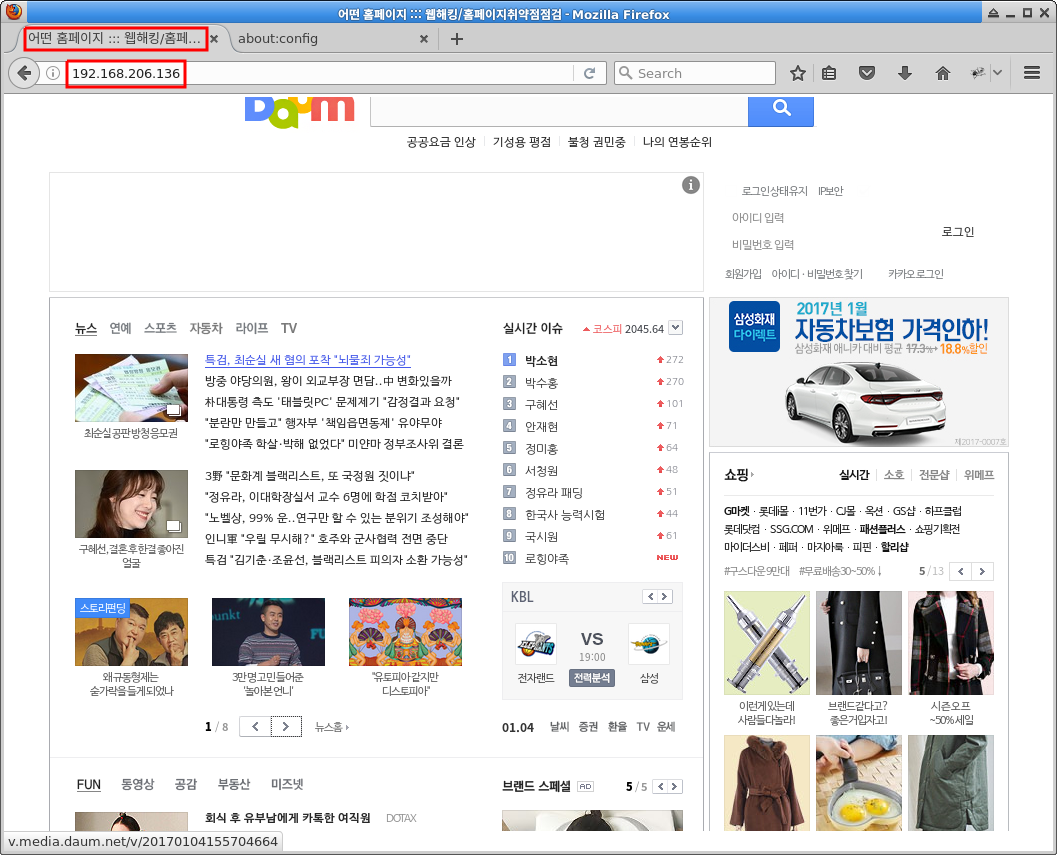Click the ad info icon in banner

coord(690,185)
